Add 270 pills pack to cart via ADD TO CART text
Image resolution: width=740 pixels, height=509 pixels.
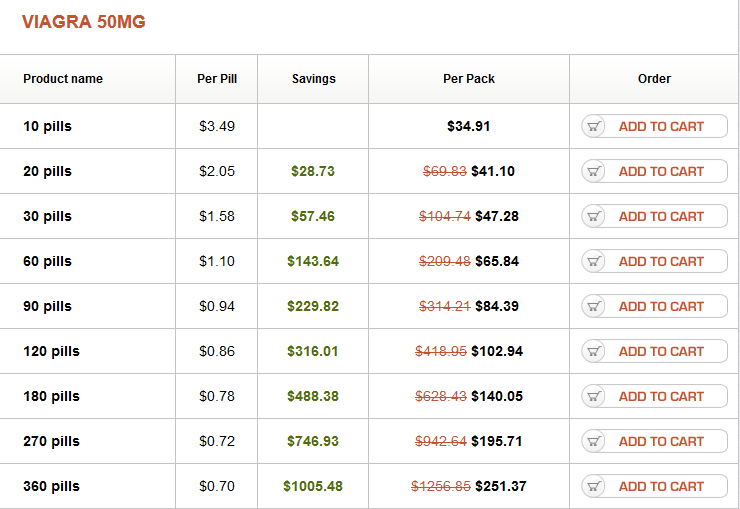(x=661, y=441)
